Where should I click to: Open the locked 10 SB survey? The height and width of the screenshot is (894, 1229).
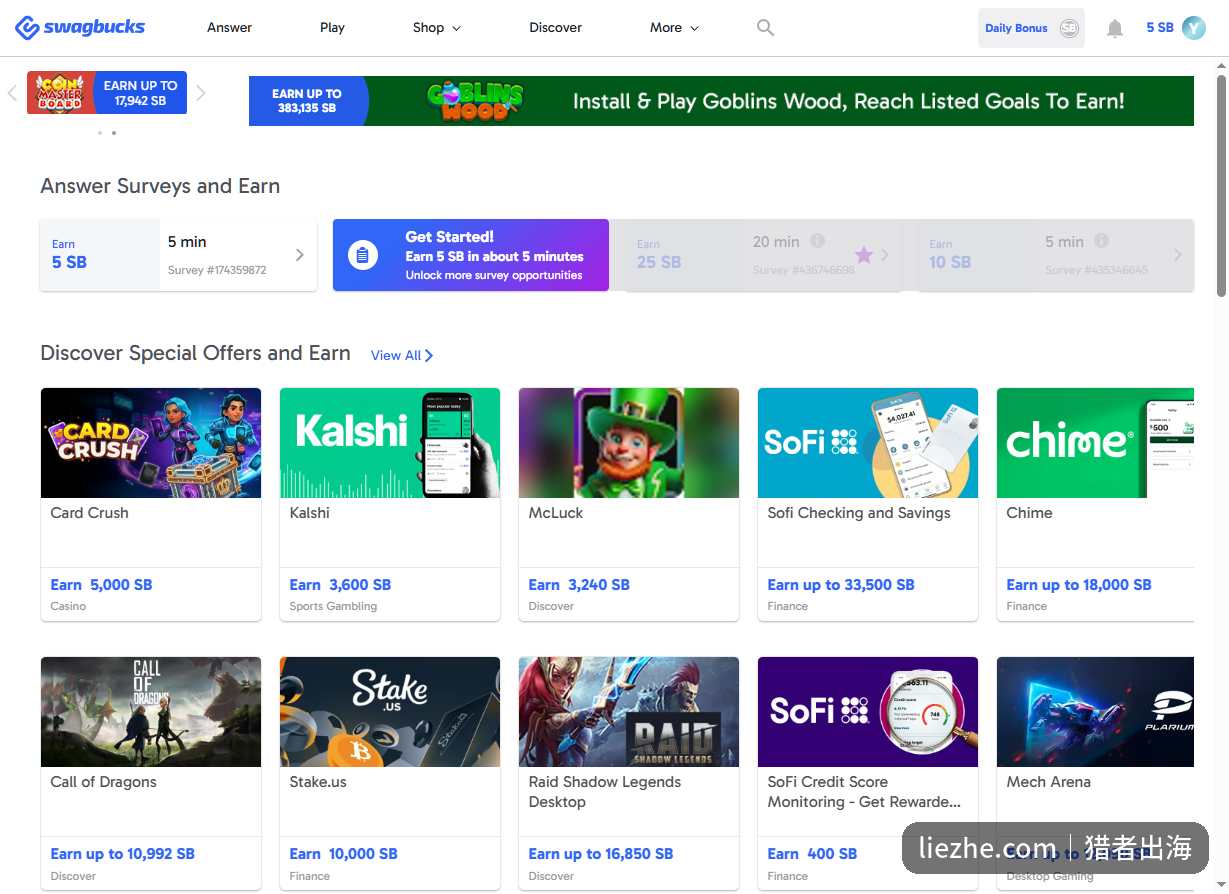pos(1055,255)
